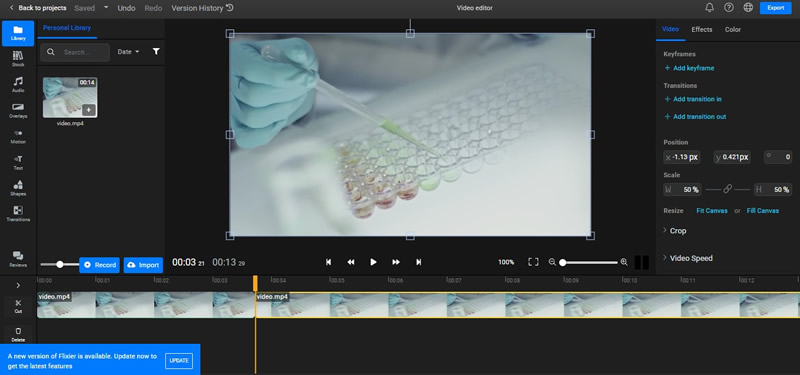Viewport: 800px width, 375px height.
Task: Click Add keyframe
Action: point(689,68)
